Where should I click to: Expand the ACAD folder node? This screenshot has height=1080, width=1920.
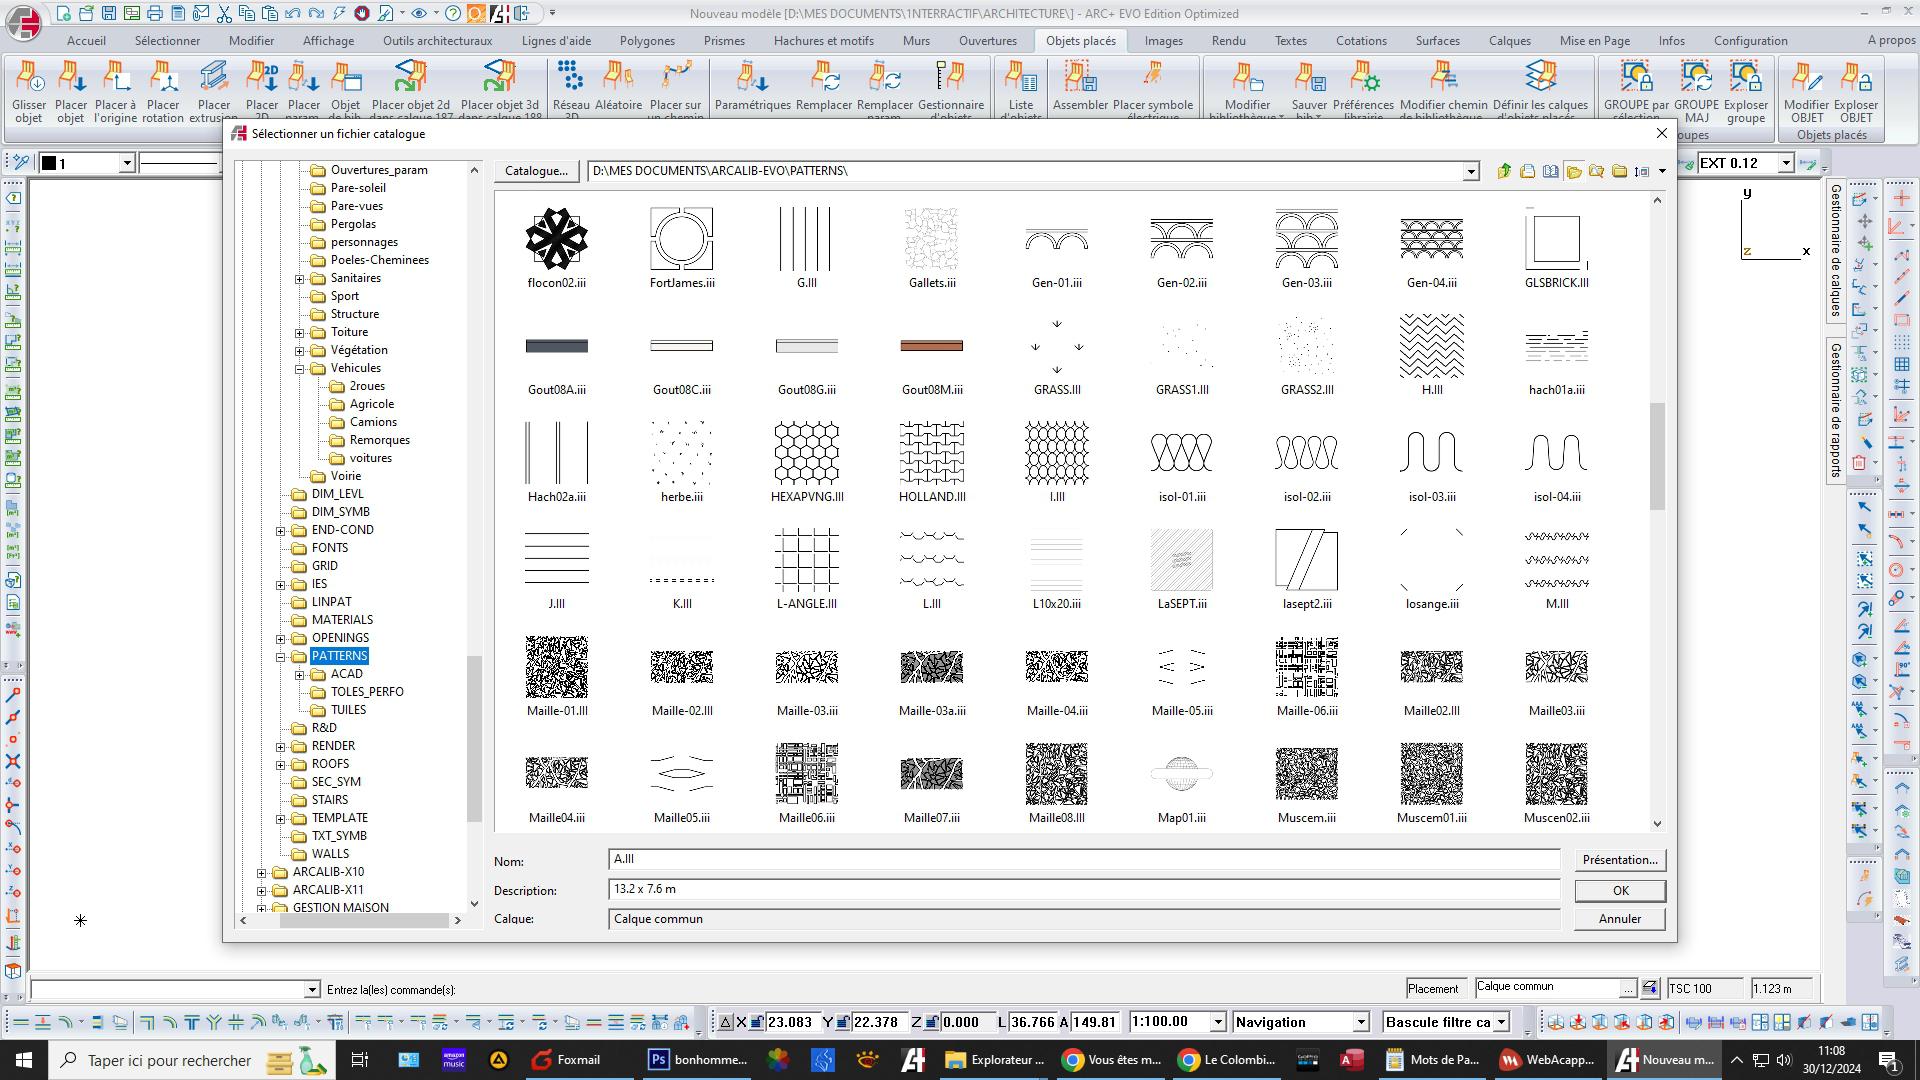[300, 675]
